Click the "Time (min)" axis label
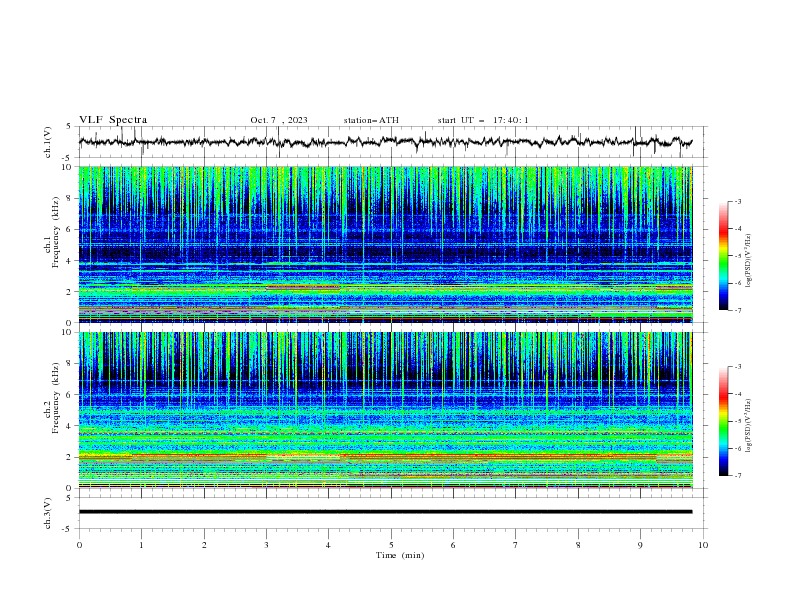 [400, 555]
